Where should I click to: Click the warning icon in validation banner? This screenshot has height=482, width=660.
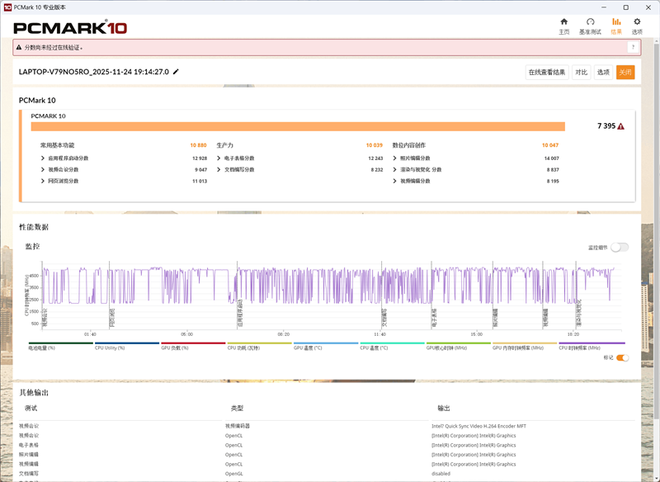tap(21, 47)
